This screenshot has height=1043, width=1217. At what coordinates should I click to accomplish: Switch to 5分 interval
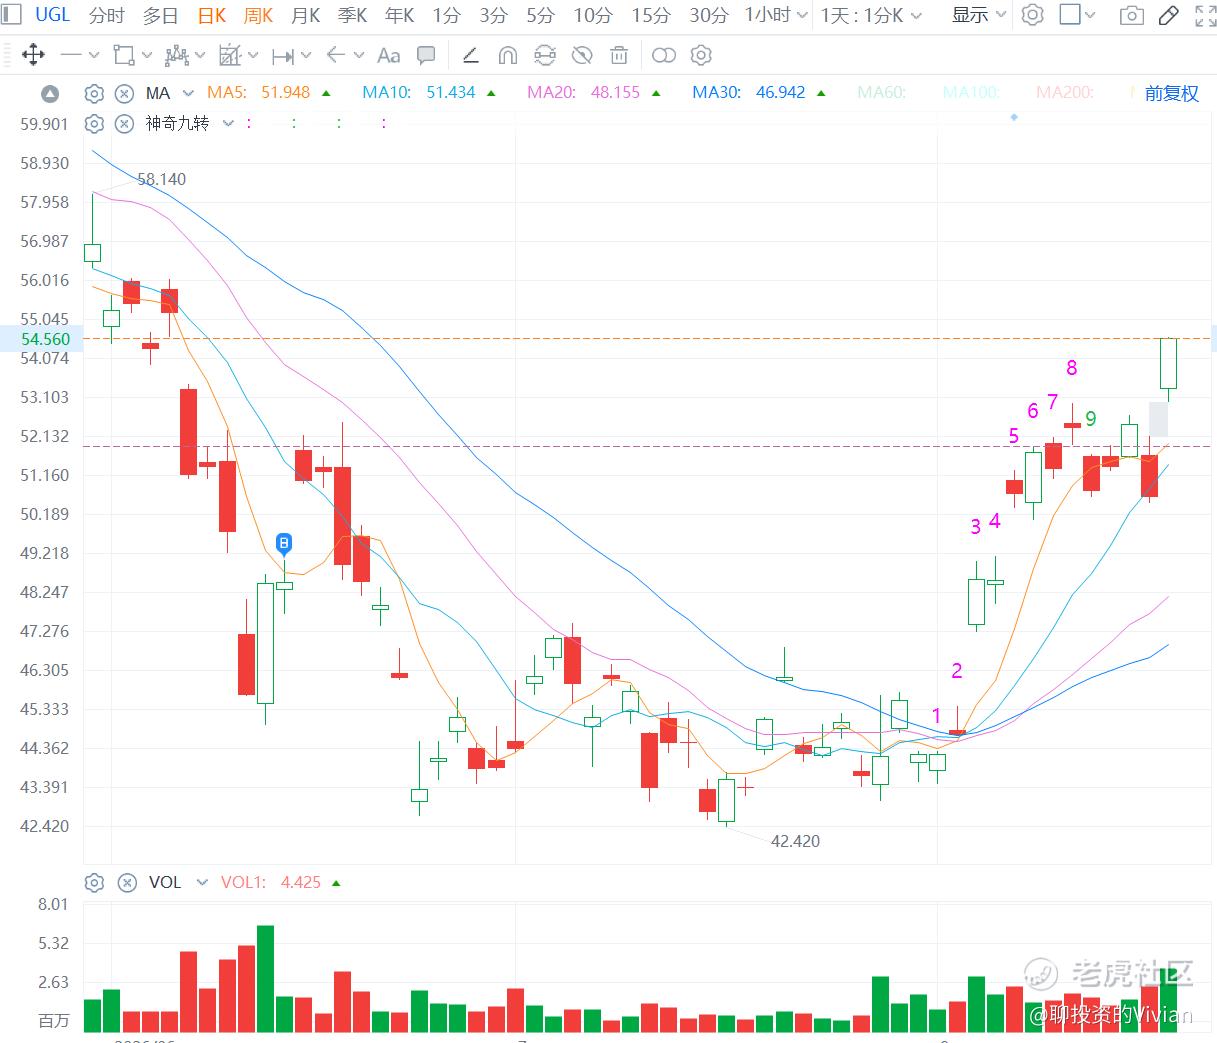(x=539, y=15)
